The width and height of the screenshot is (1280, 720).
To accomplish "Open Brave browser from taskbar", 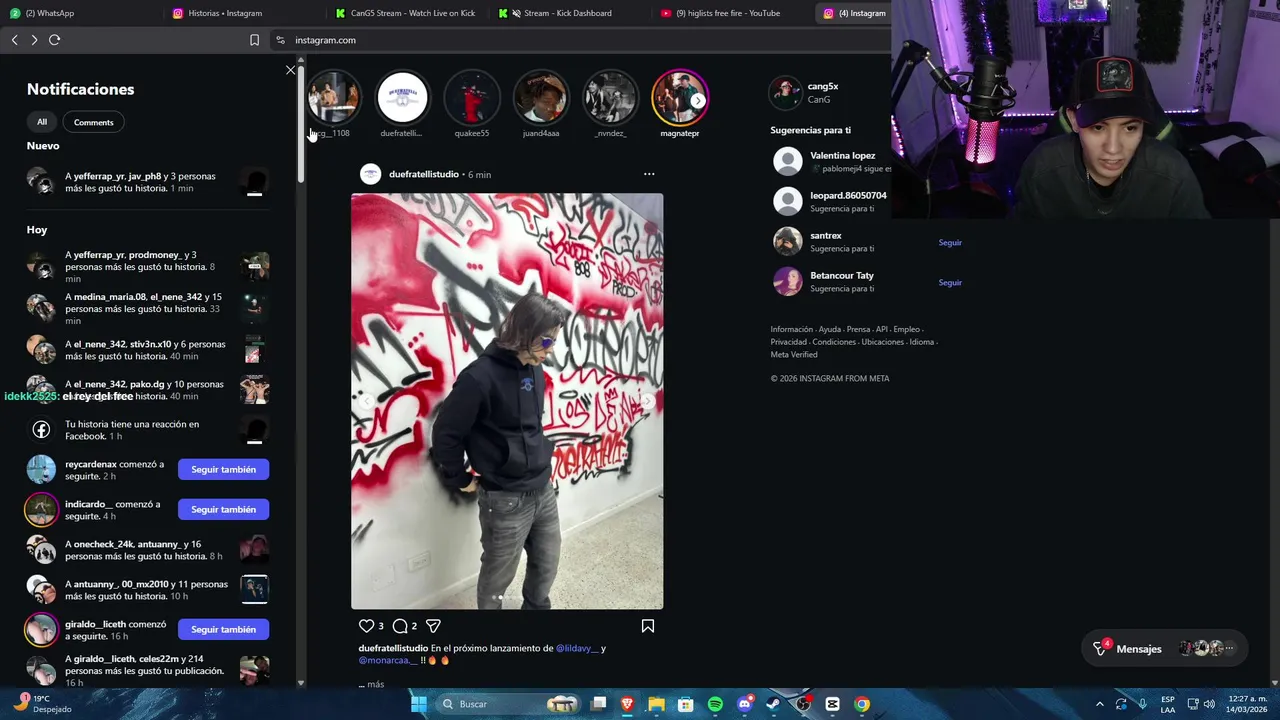I will (x=627, y=704).
